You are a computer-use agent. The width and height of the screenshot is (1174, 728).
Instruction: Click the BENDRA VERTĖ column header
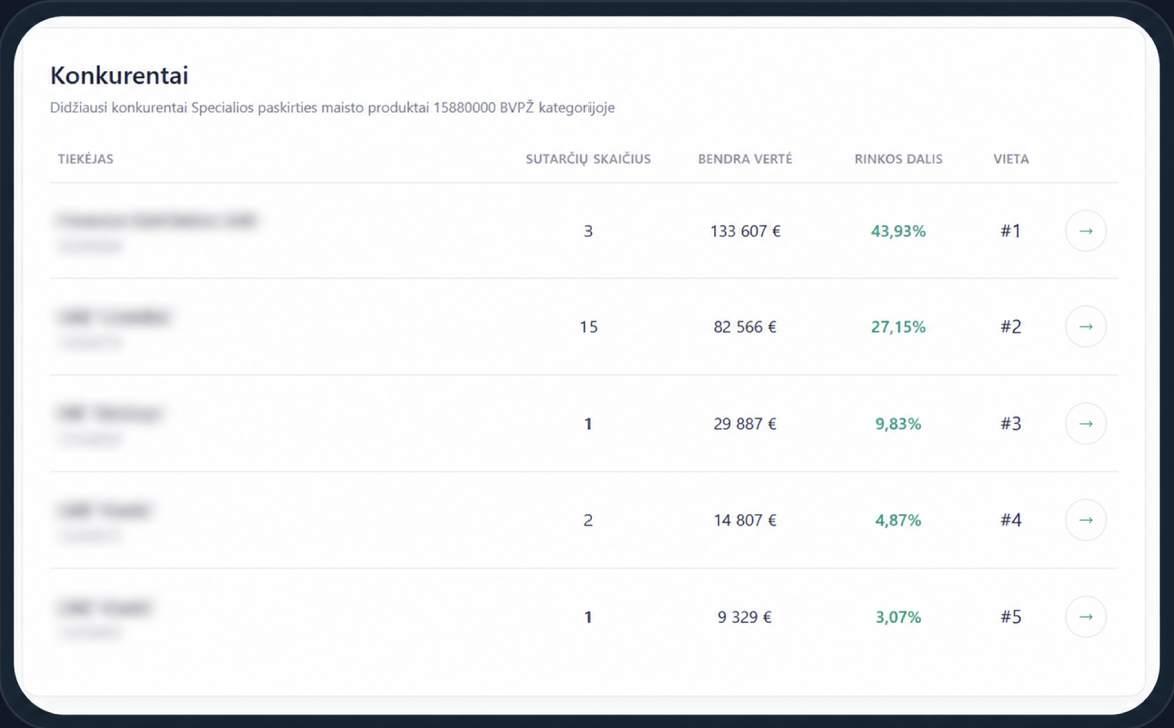[745, 159]
